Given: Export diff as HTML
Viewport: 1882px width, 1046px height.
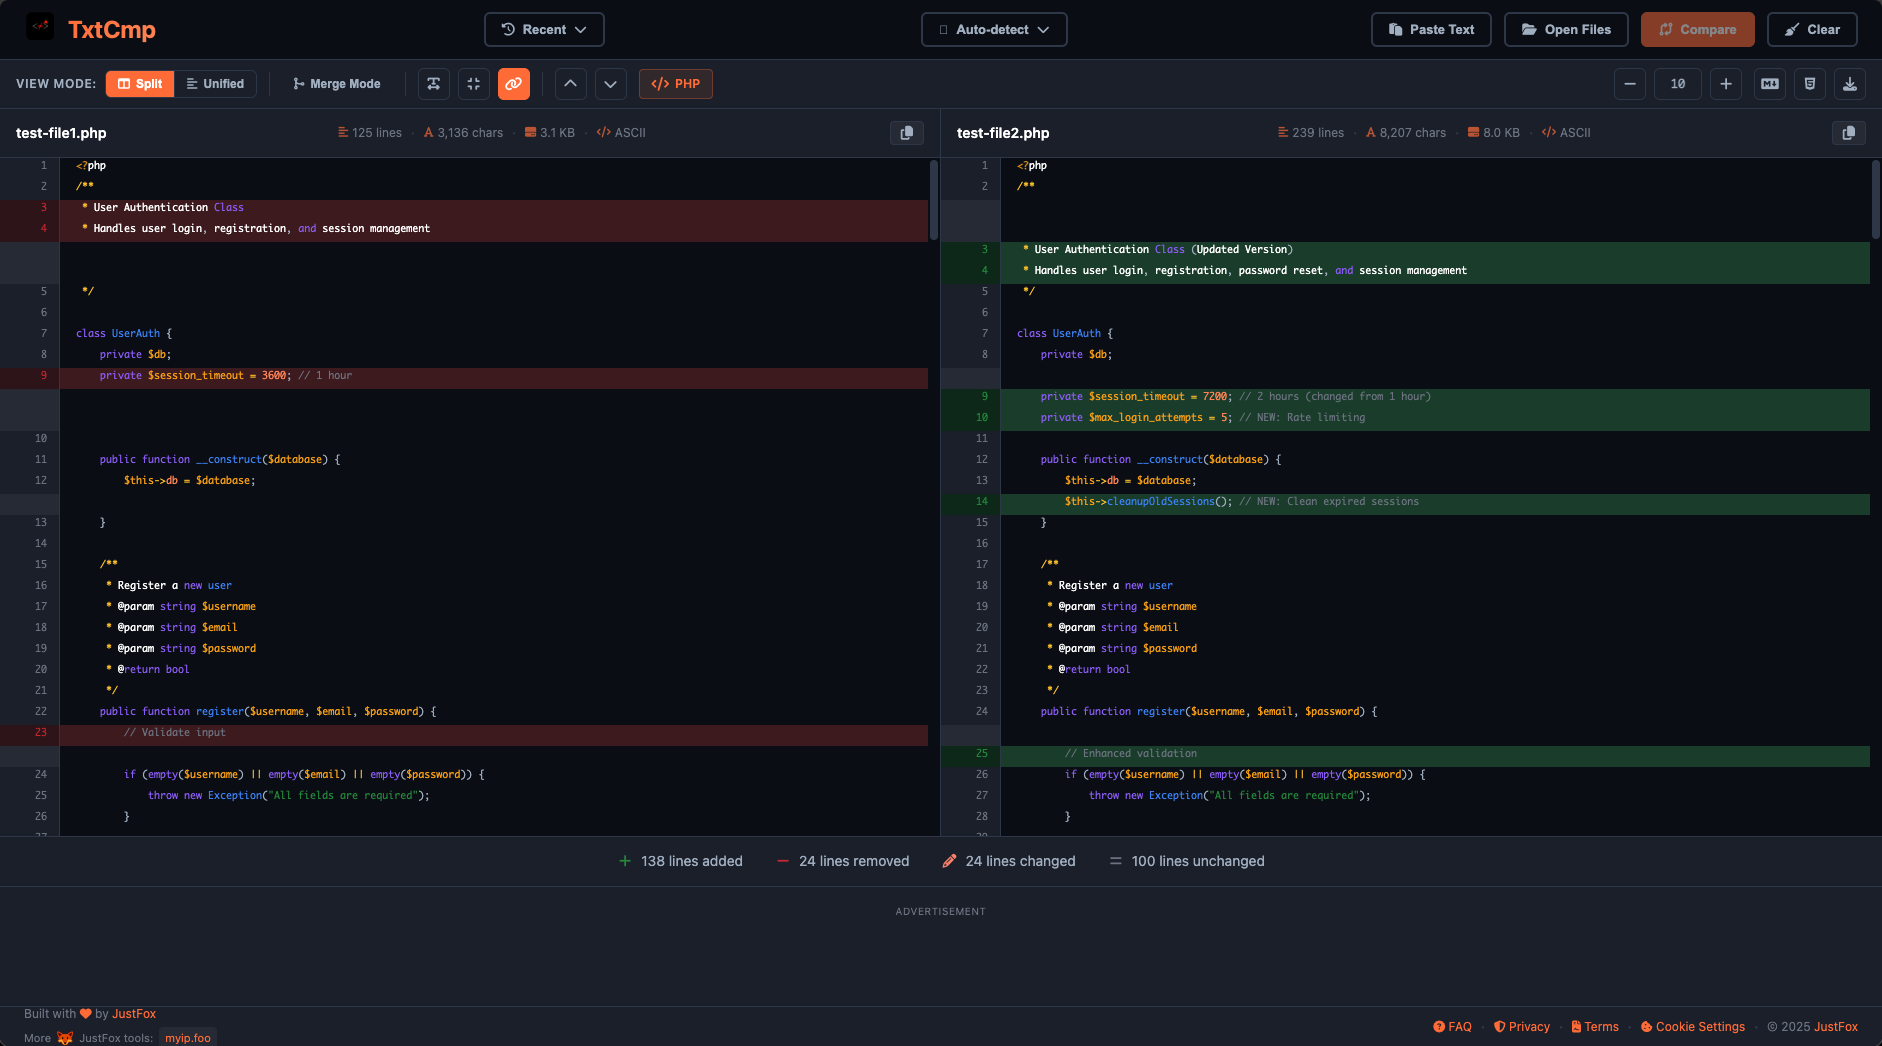Looking at the screenshot, I should pos(1809,84).
